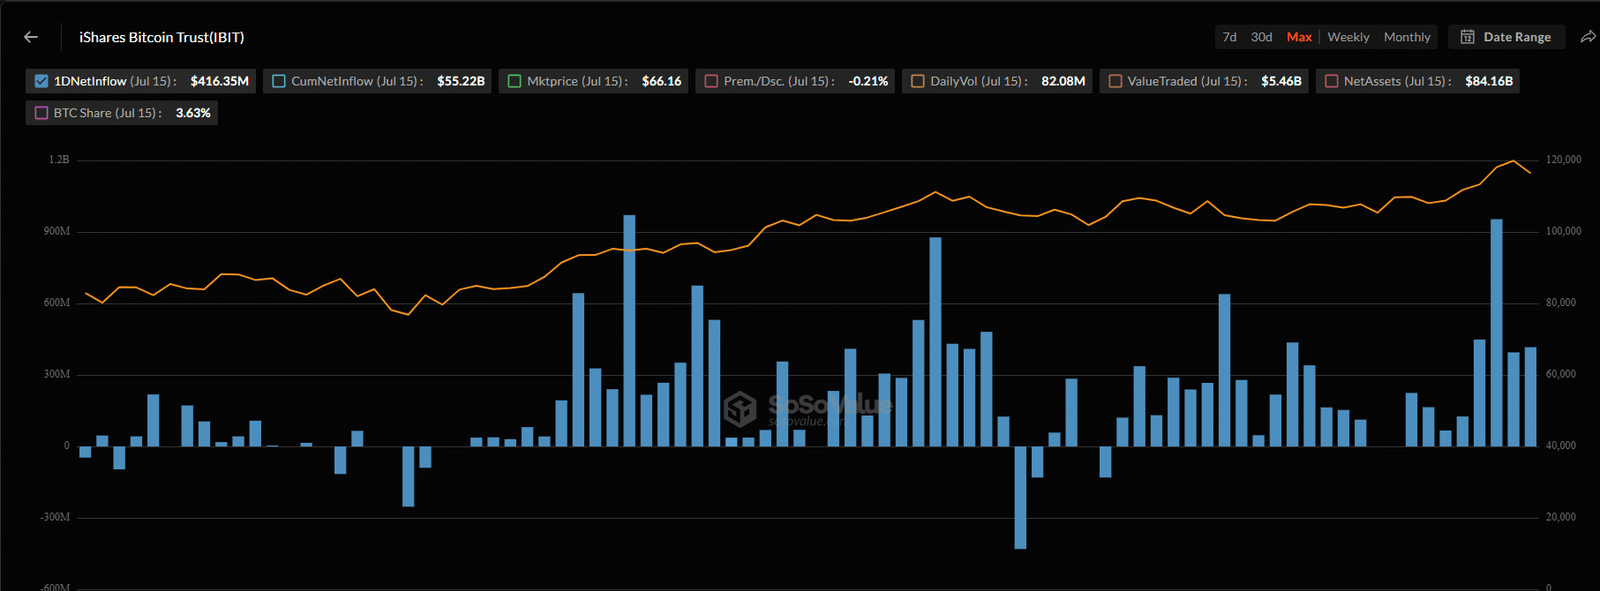
Task: Click the calendar icon in Date Range
Action: (x=1467, y=37)
